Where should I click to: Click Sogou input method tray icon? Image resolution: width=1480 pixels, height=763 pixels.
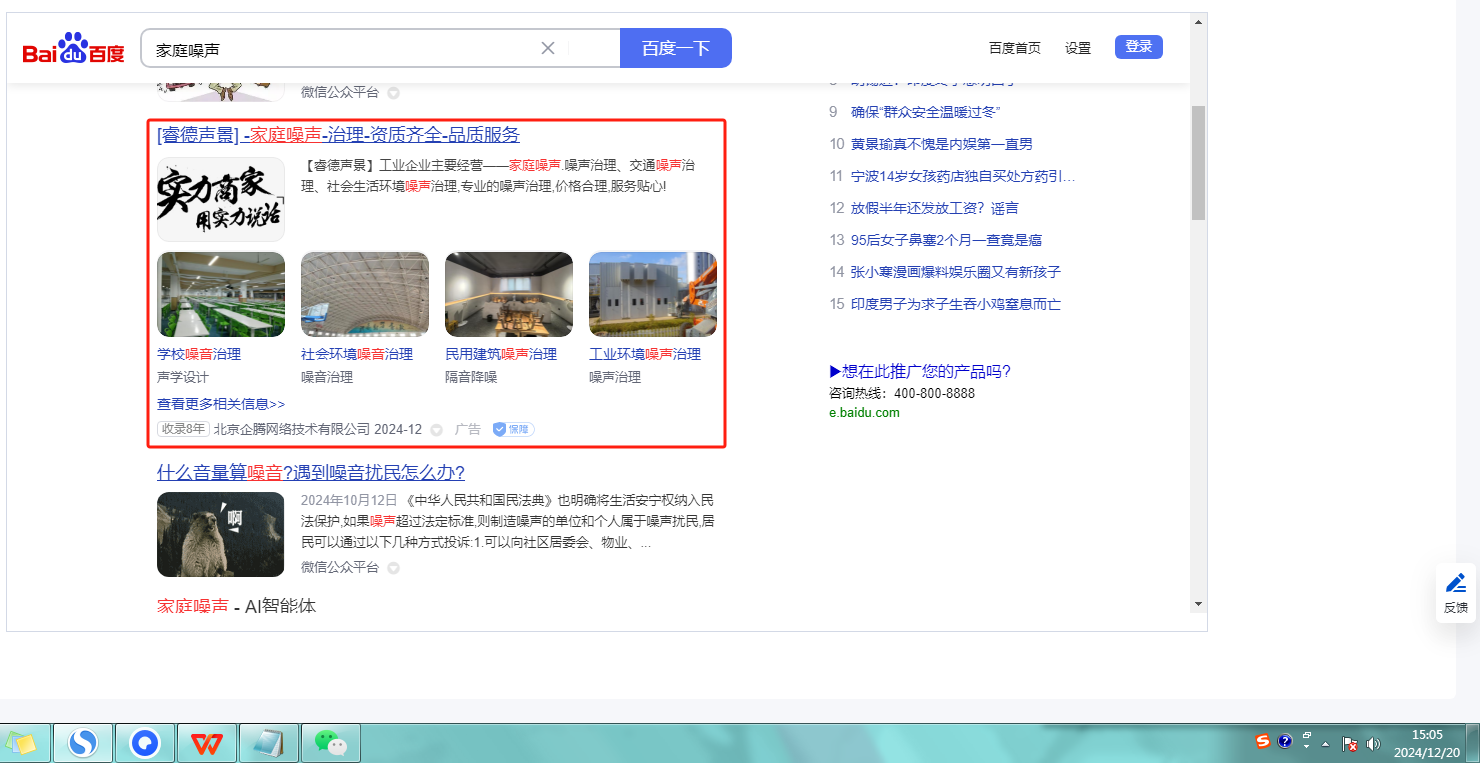[1263, 741]
